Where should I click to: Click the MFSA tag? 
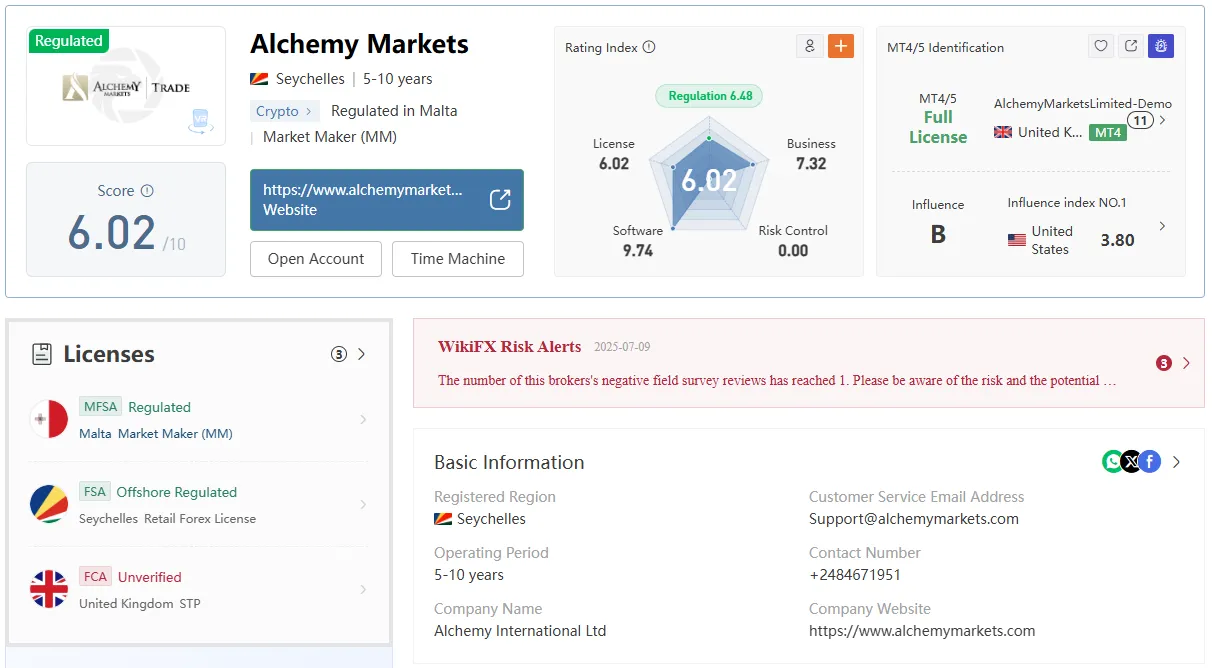pyautogui.click(x=101, y=407)
